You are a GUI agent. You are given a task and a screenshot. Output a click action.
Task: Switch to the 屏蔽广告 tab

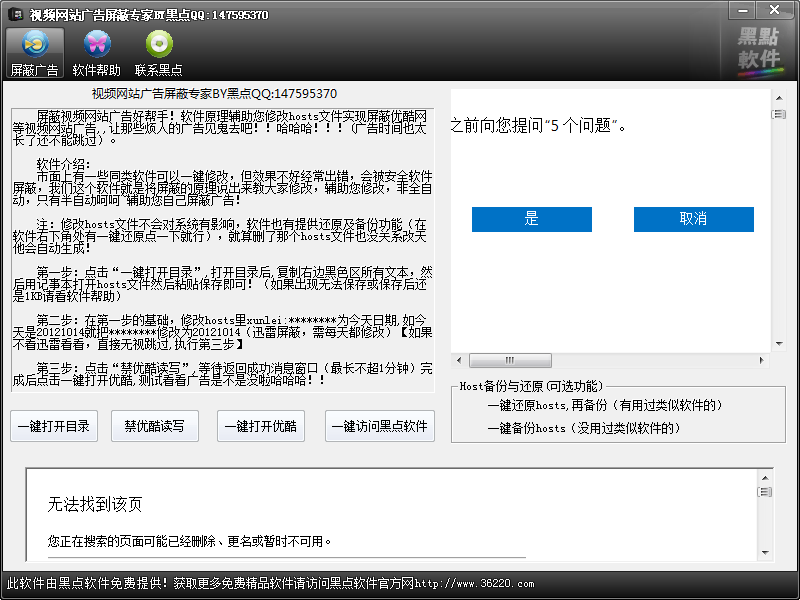click(35, 53)
